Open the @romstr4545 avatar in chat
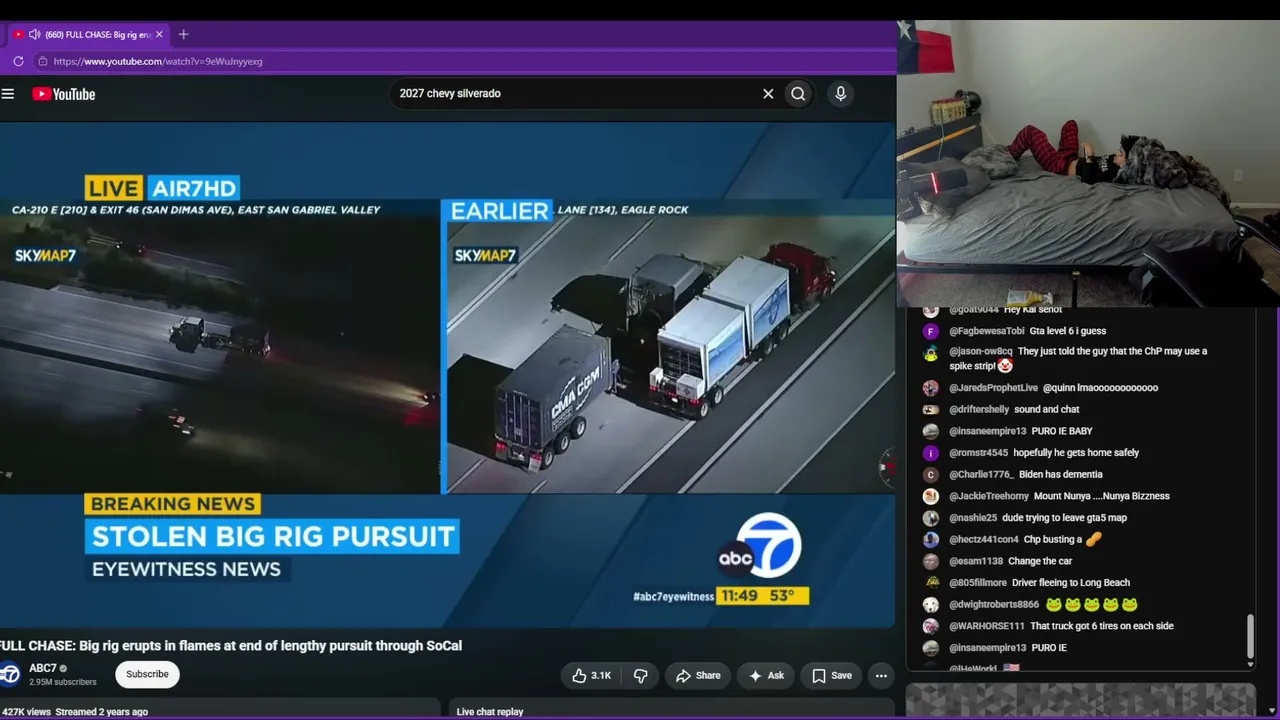 [x=931, y=453]
